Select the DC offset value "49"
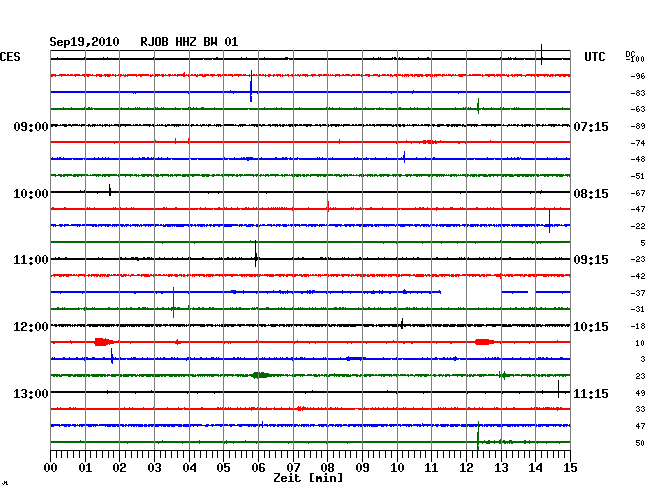The image size is (650, 494). pyautogui.click(x=640, y=393)
